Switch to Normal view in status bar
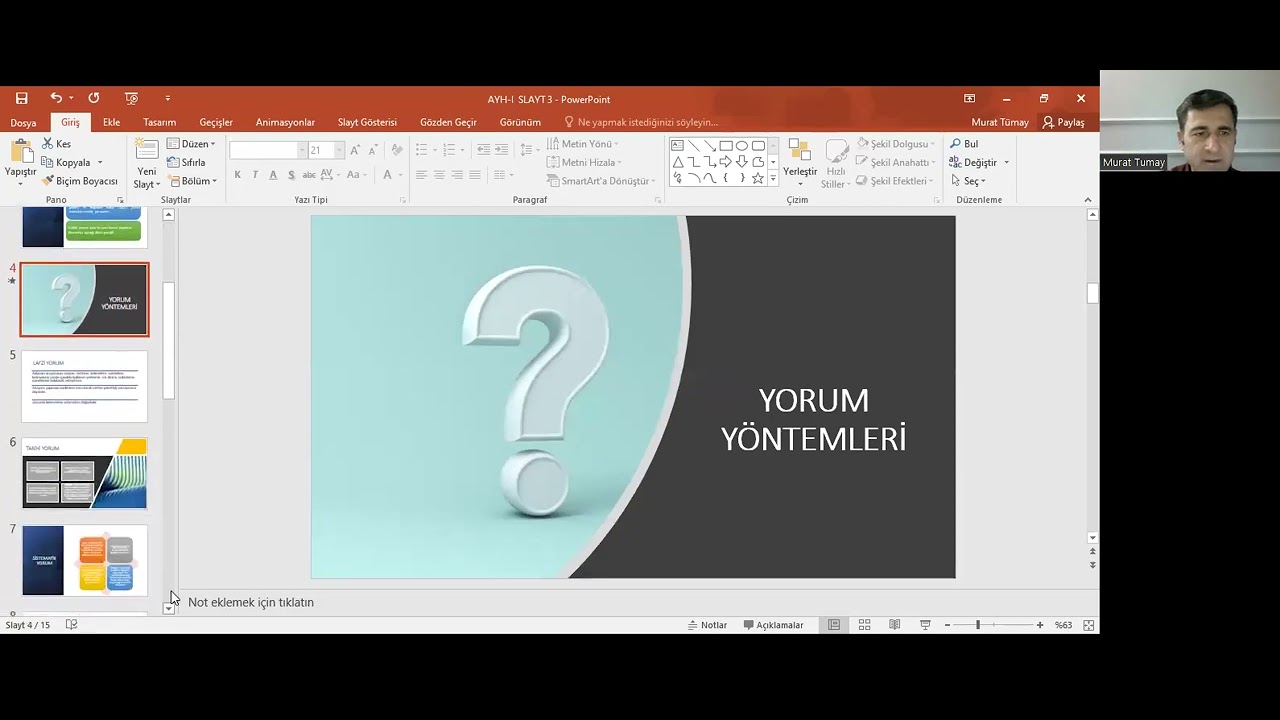Viewport: 1280px width, 720px height. click(x=834, y=625)
